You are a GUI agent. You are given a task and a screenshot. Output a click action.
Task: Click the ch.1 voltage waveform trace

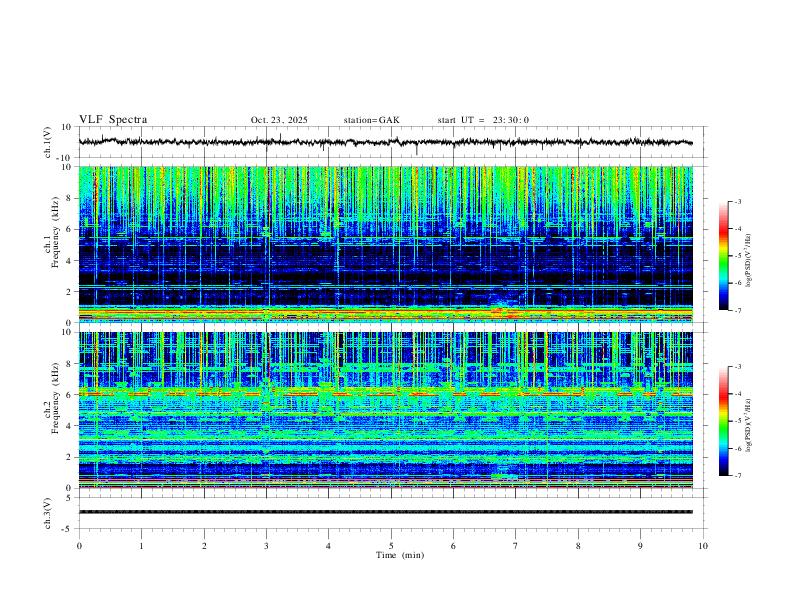385,142
